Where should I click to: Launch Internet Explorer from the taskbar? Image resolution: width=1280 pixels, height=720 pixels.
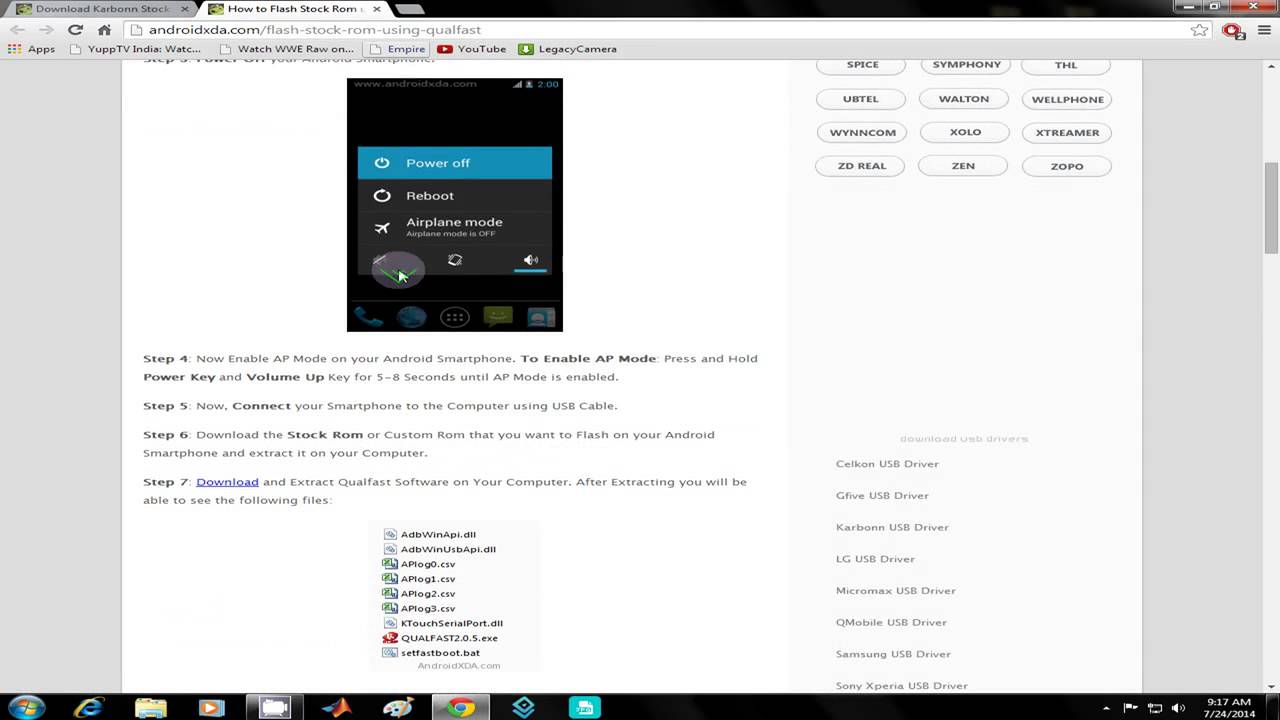click(89, 707)
